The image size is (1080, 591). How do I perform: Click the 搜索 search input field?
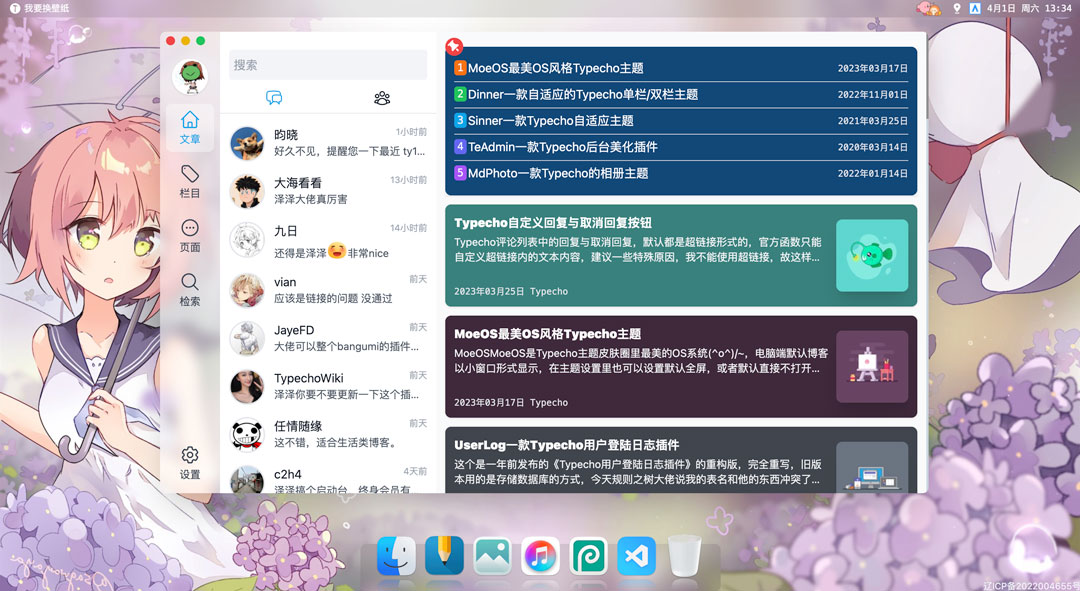[328, 64]
